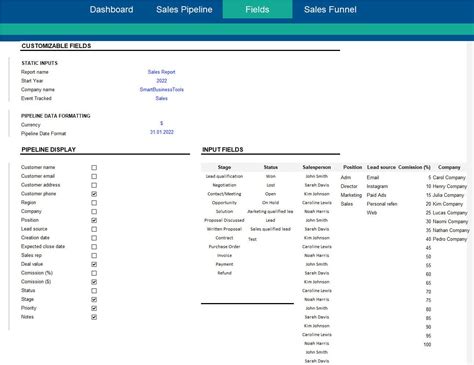The image size is (474, 365).
Task: Select the Pipeline Date Format value
Action: pyautogui.click(x=162, y=132)
